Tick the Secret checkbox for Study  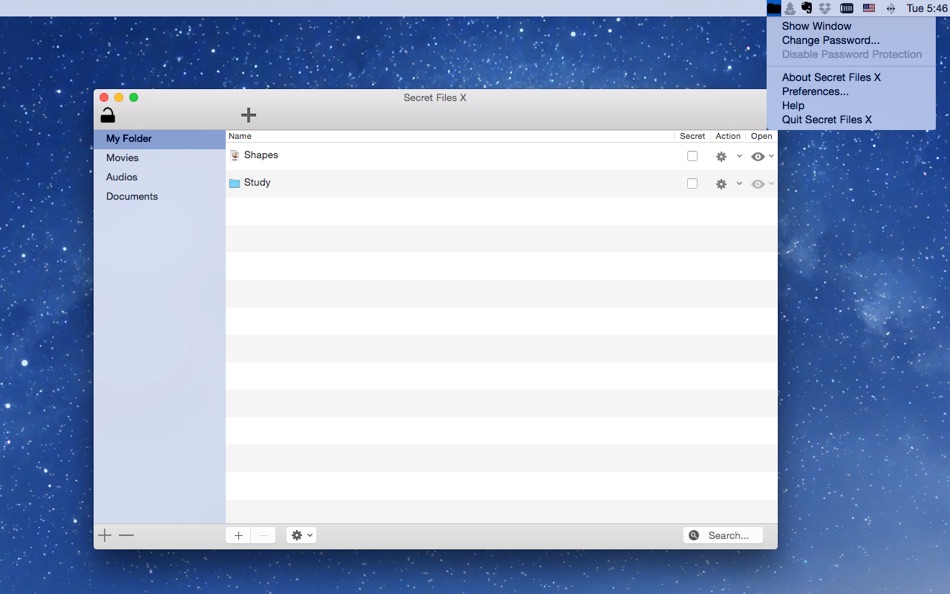point(693,183)
